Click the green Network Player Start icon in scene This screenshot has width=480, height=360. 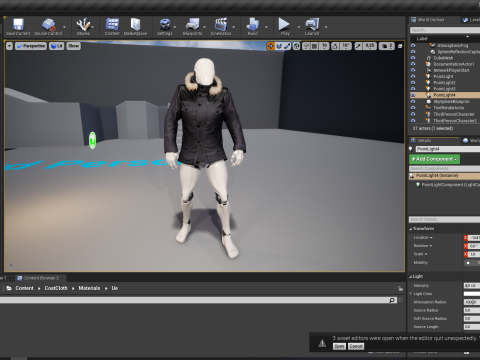[x=92, y=140]
